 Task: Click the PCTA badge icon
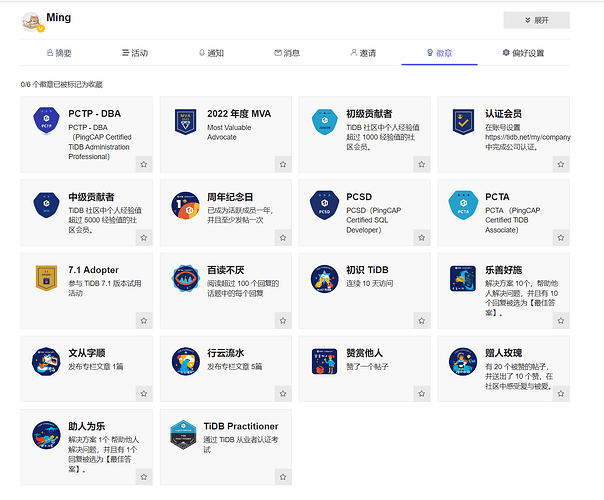(x=463, y=205)
